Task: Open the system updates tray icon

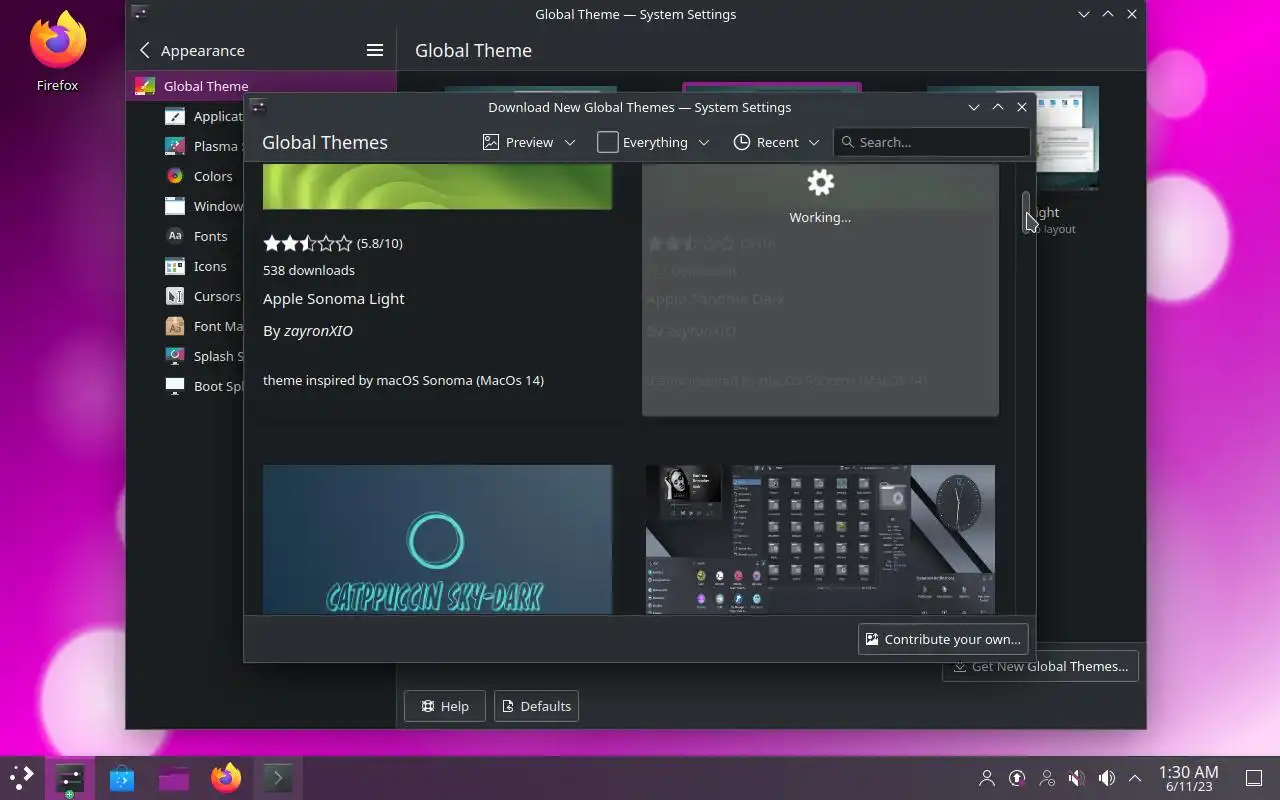Action: (1017, 777)
